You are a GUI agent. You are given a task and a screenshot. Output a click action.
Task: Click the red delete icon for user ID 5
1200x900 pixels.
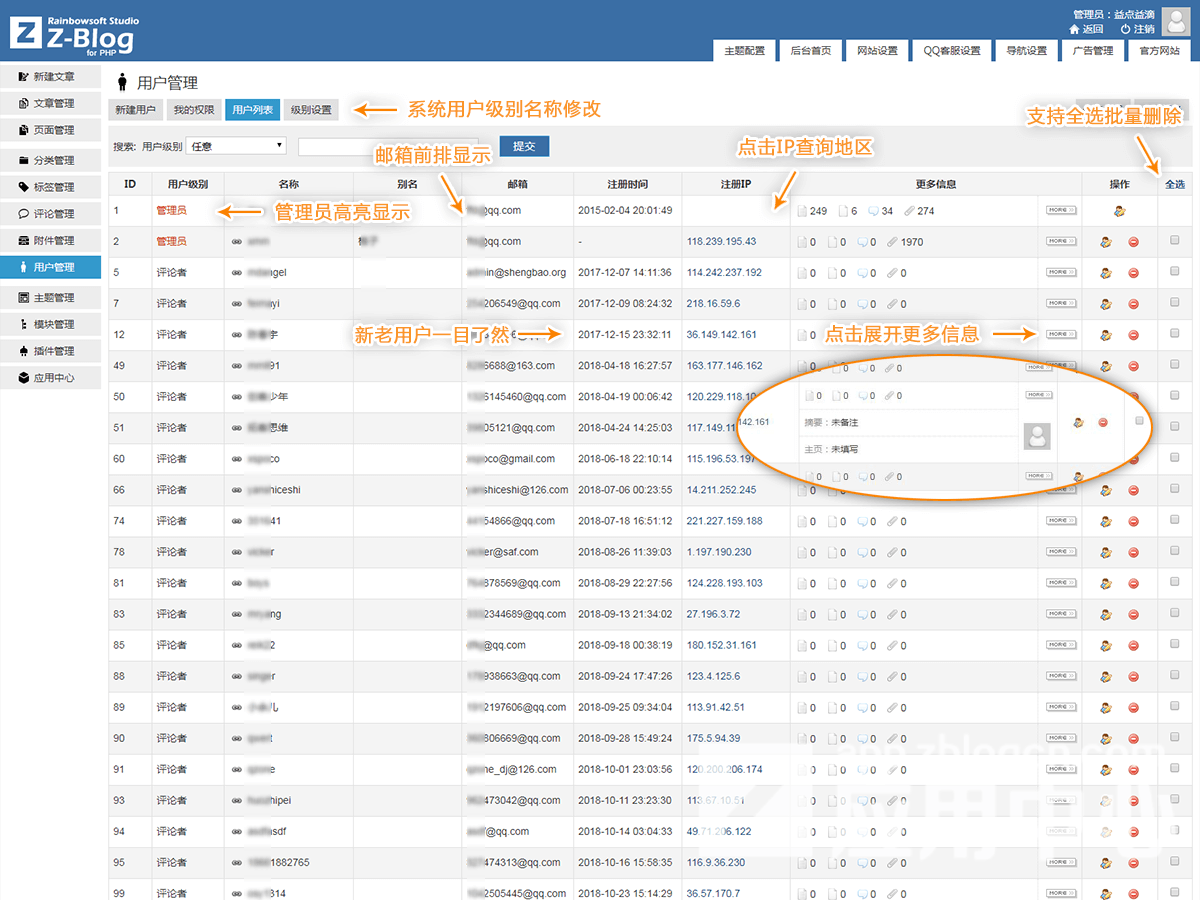click(1133, 273)
